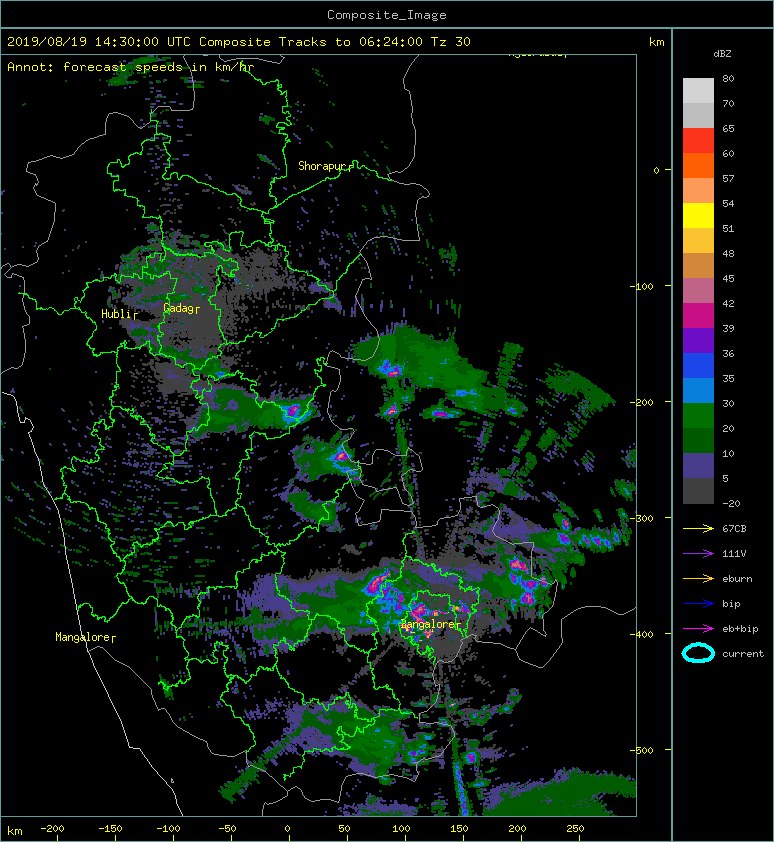Pick the royal blue 35–36 dBZ band

point(698,365)
